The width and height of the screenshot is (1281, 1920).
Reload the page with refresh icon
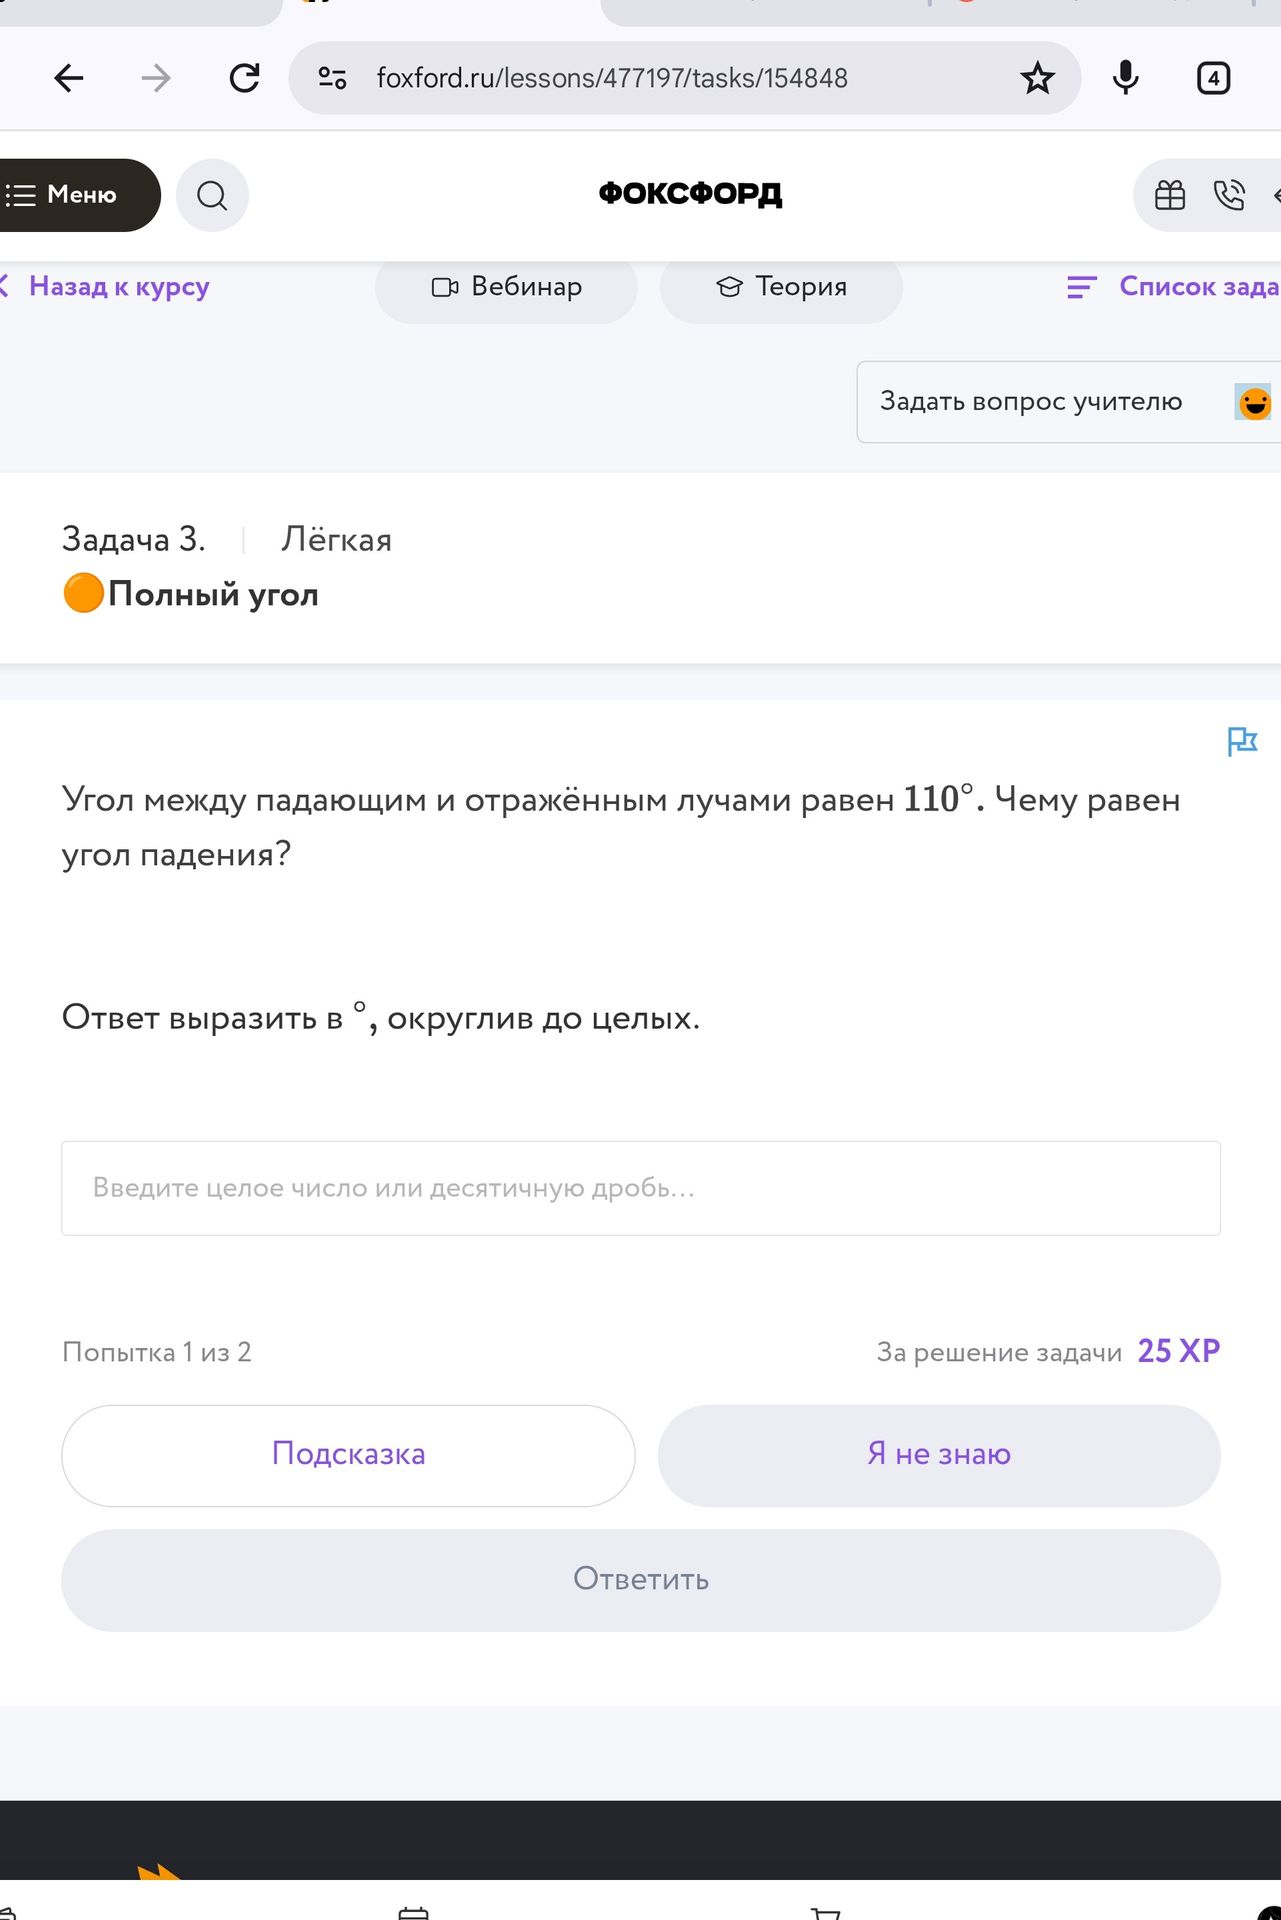pos(244,78)
